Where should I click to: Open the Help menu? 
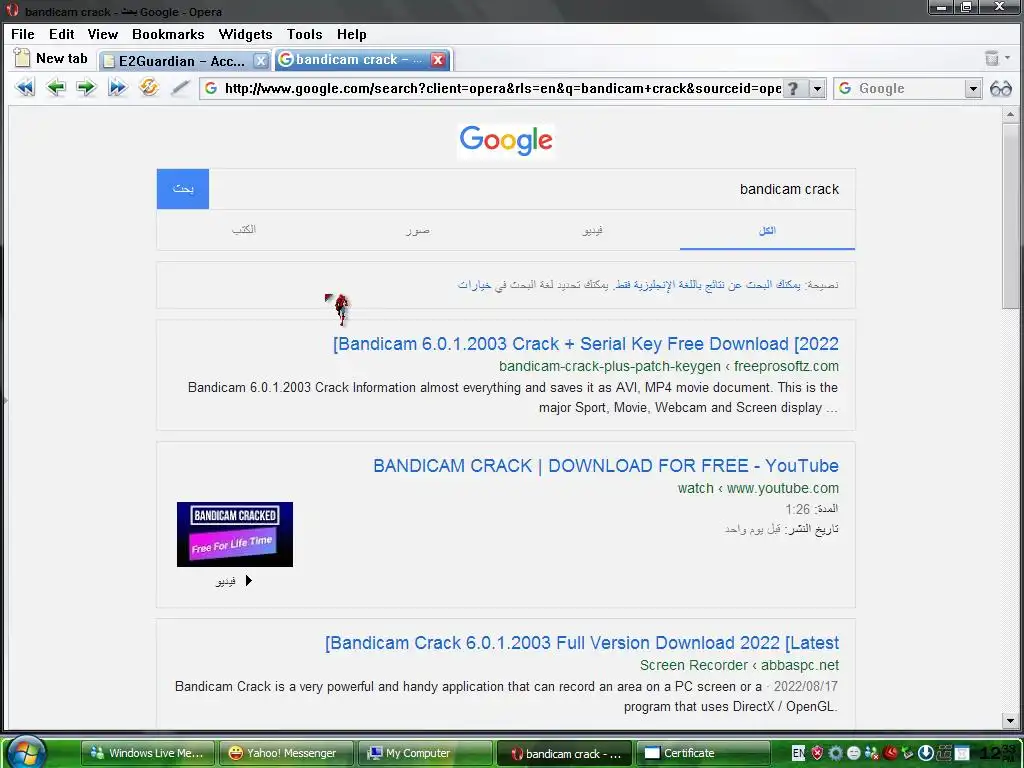(x=351, y=34)
